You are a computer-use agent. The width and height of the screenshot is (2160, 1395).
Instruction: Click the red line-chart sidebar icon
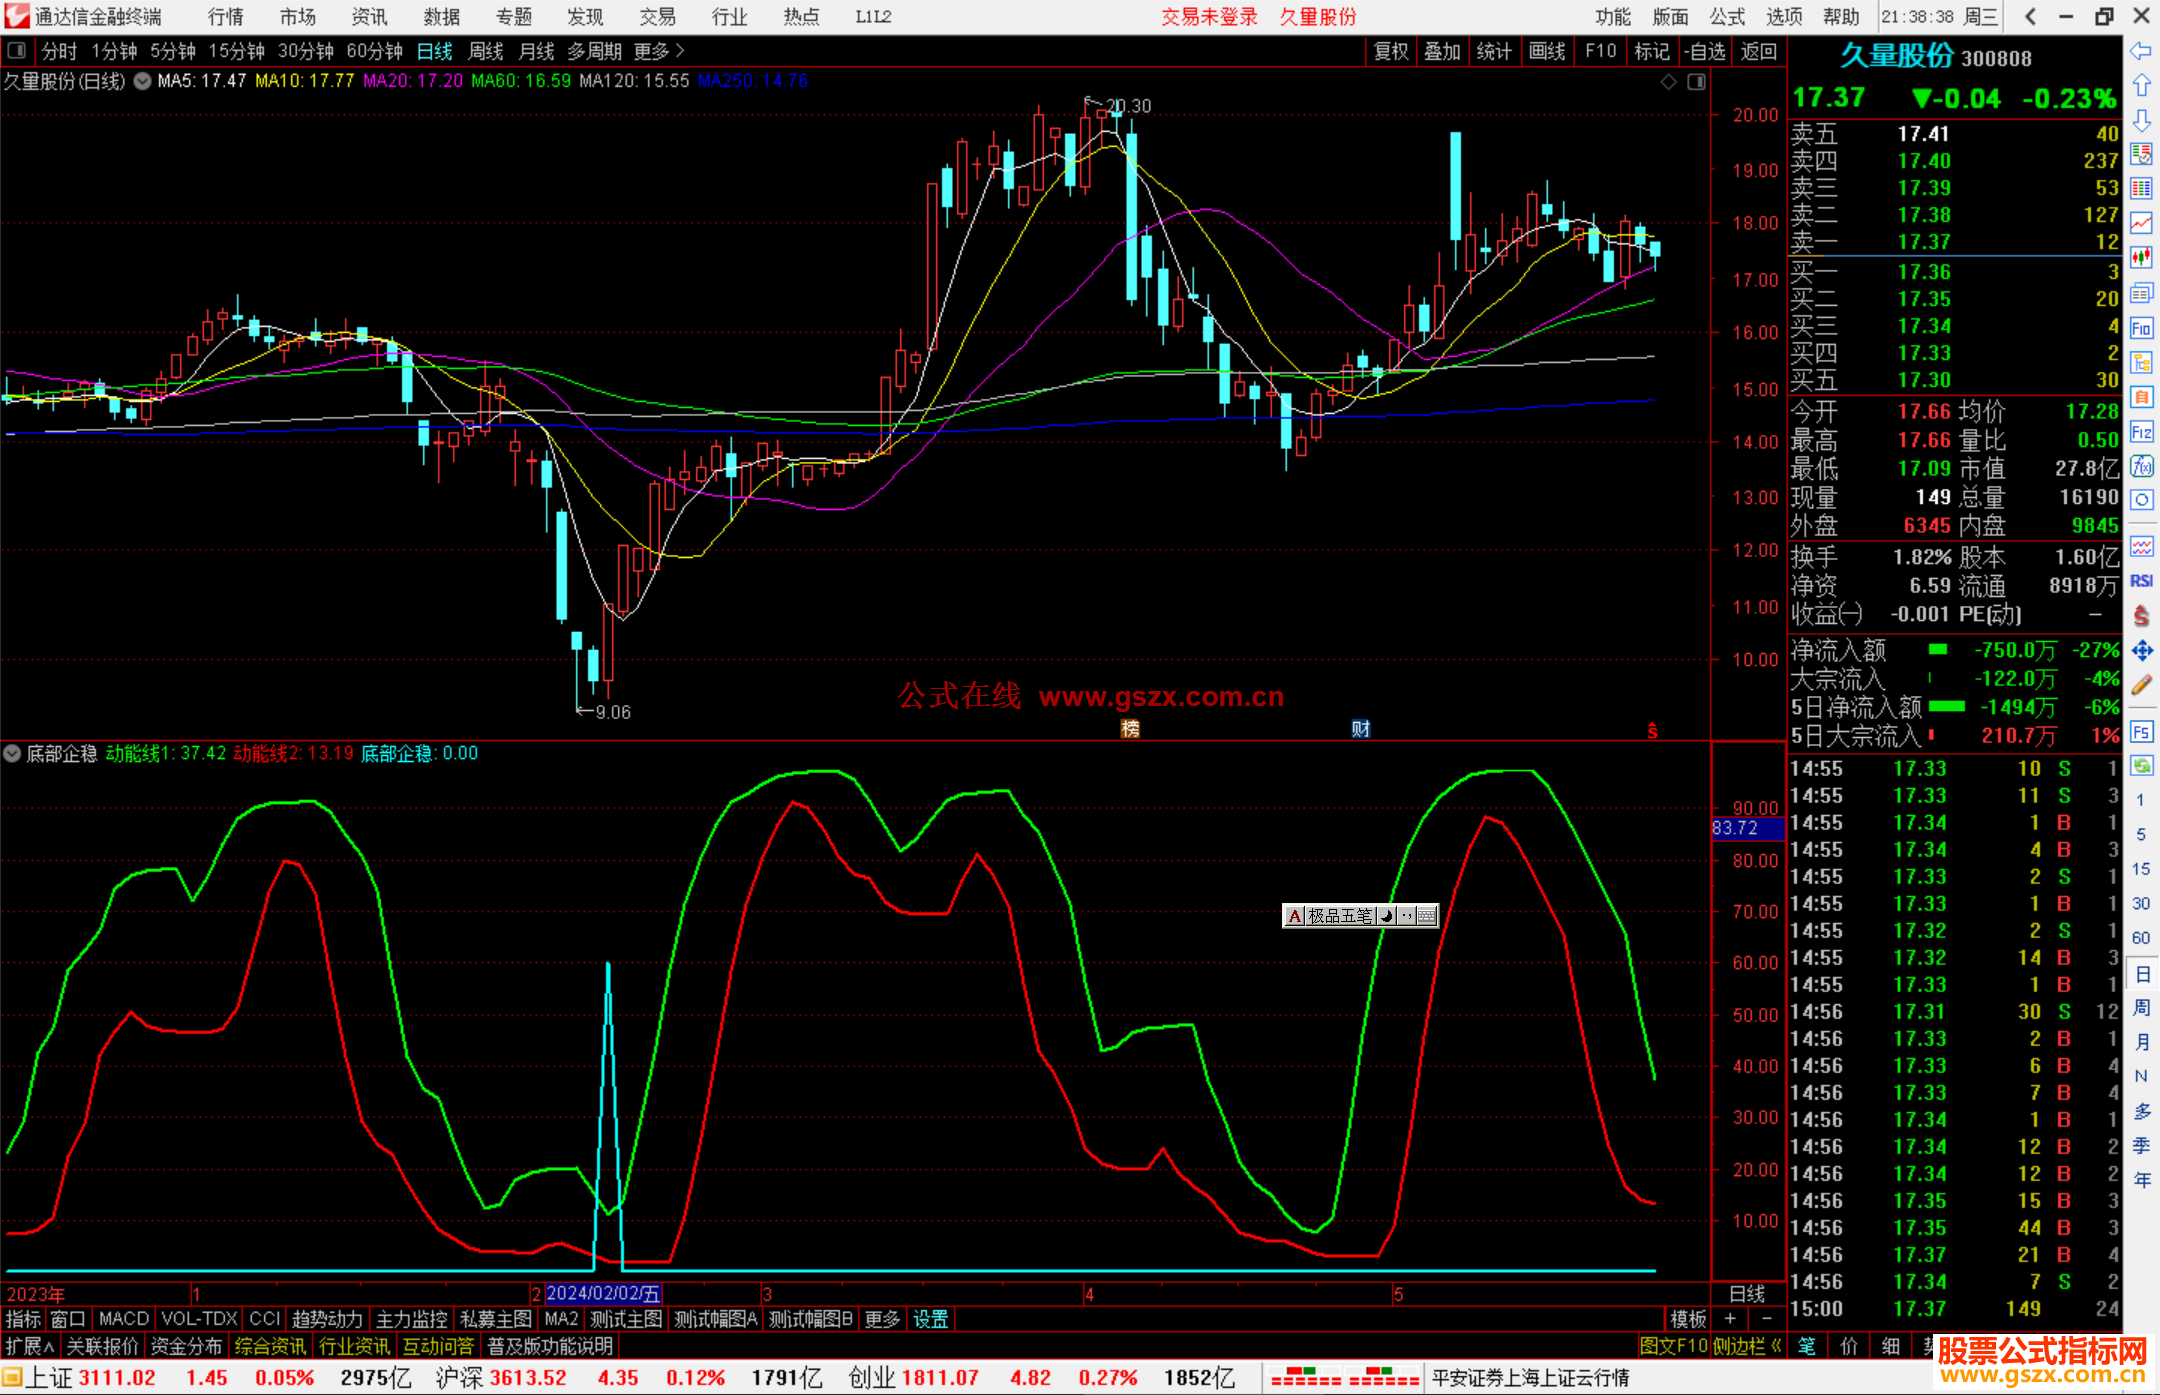pos(2141,223)
